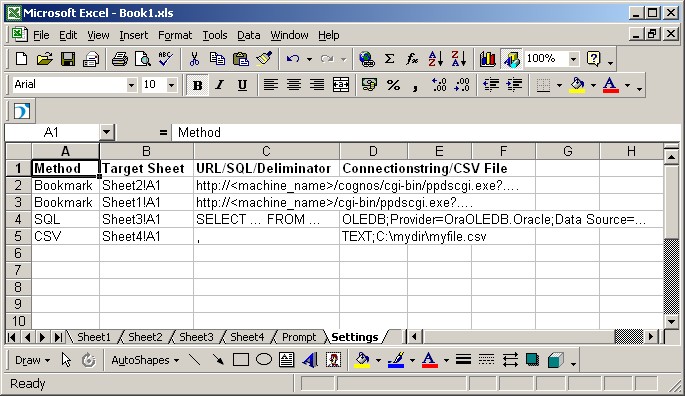
Task: Sort descending Z to A
Action: coord(459,59)
